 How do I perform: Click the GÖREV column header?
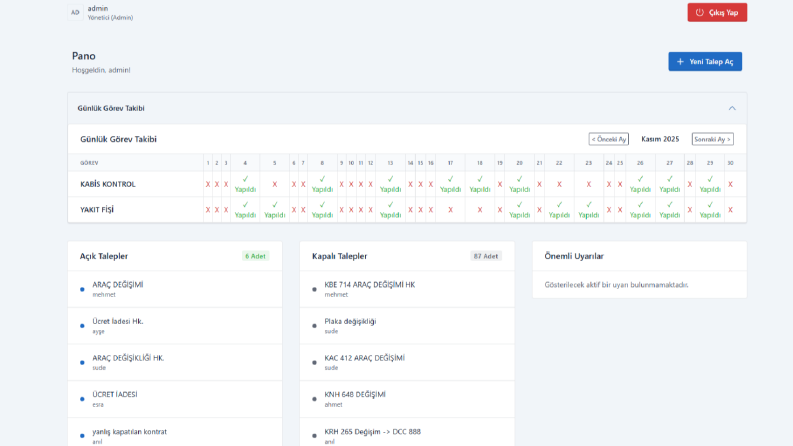[x=89, y=163]
